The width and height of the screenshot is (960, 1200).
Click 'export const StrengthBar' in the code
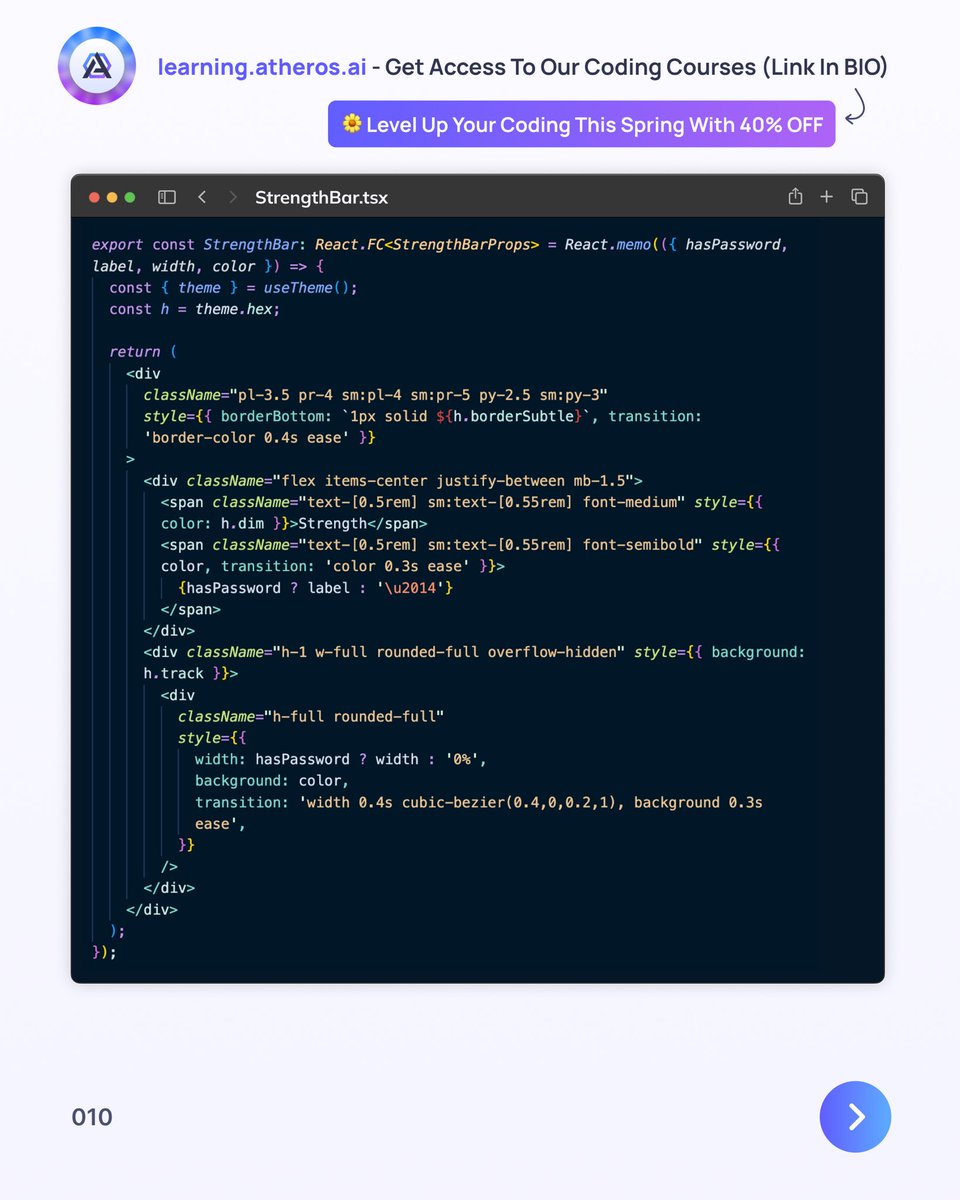pyautogui.click(x=194, y=244)
